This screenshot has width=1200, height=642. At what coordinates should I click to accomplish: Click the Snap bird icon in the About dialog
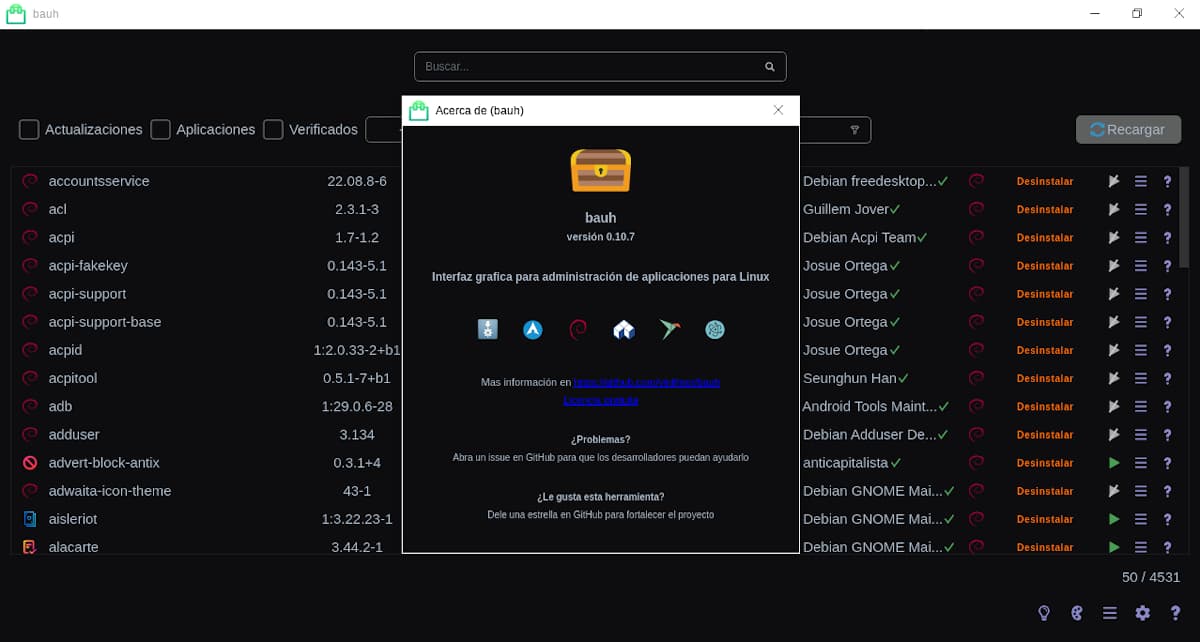pos(669,329)
